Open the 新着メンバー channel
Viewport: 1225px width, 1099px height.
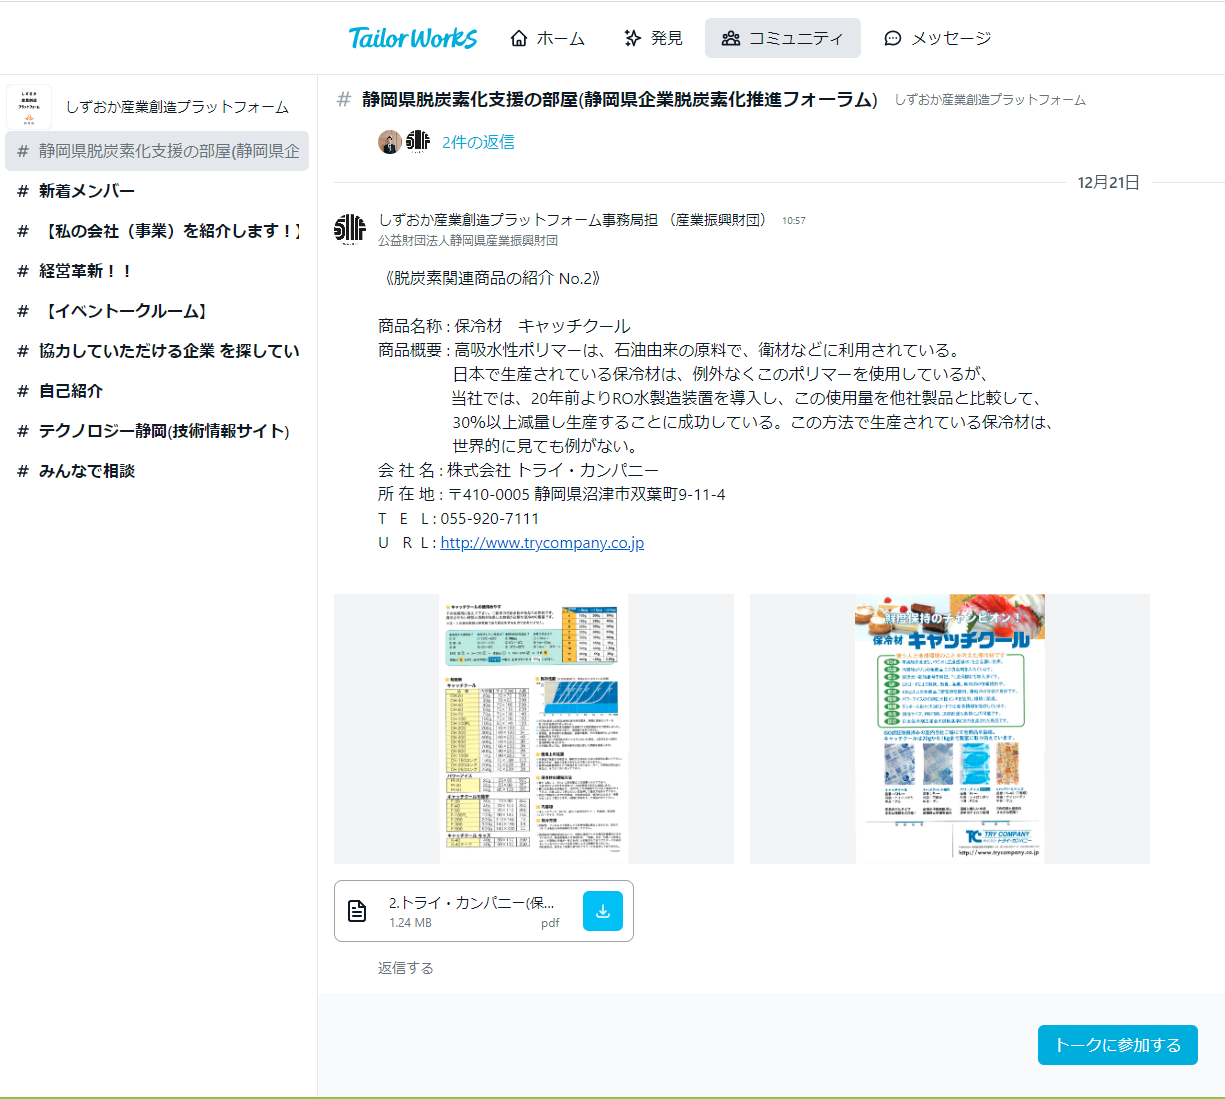point(157,191)
